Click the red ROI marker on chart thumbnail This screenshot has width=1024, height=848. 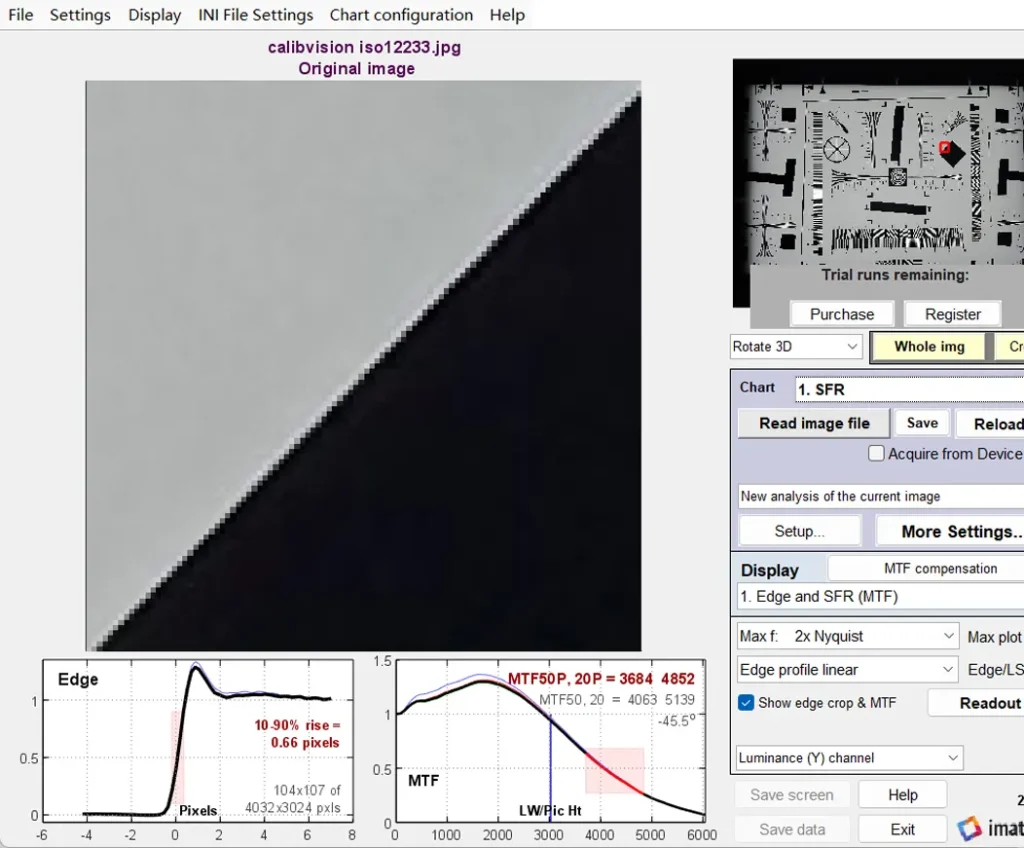pyautogui.click(x=944, y=148)
